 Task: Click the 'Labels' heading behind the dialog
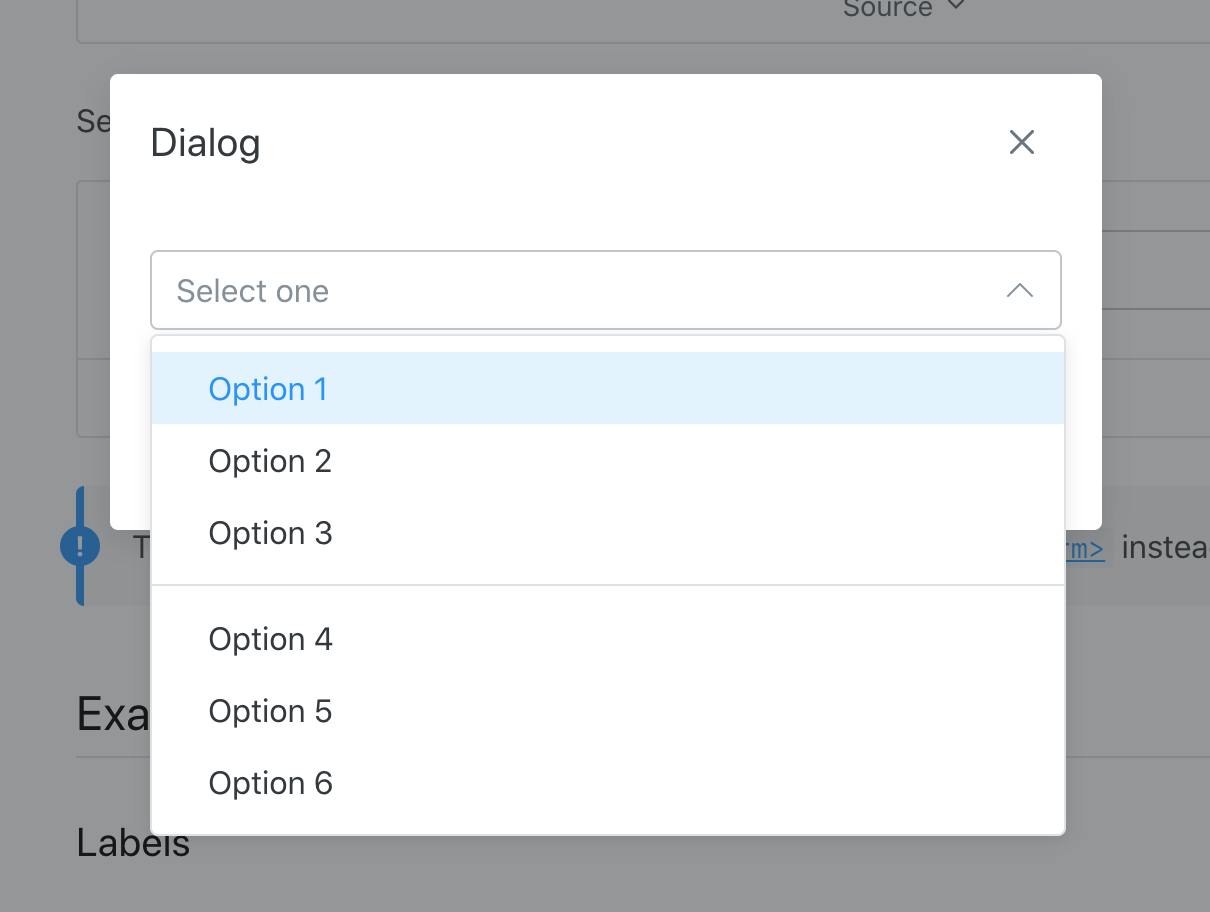(133, 844)
